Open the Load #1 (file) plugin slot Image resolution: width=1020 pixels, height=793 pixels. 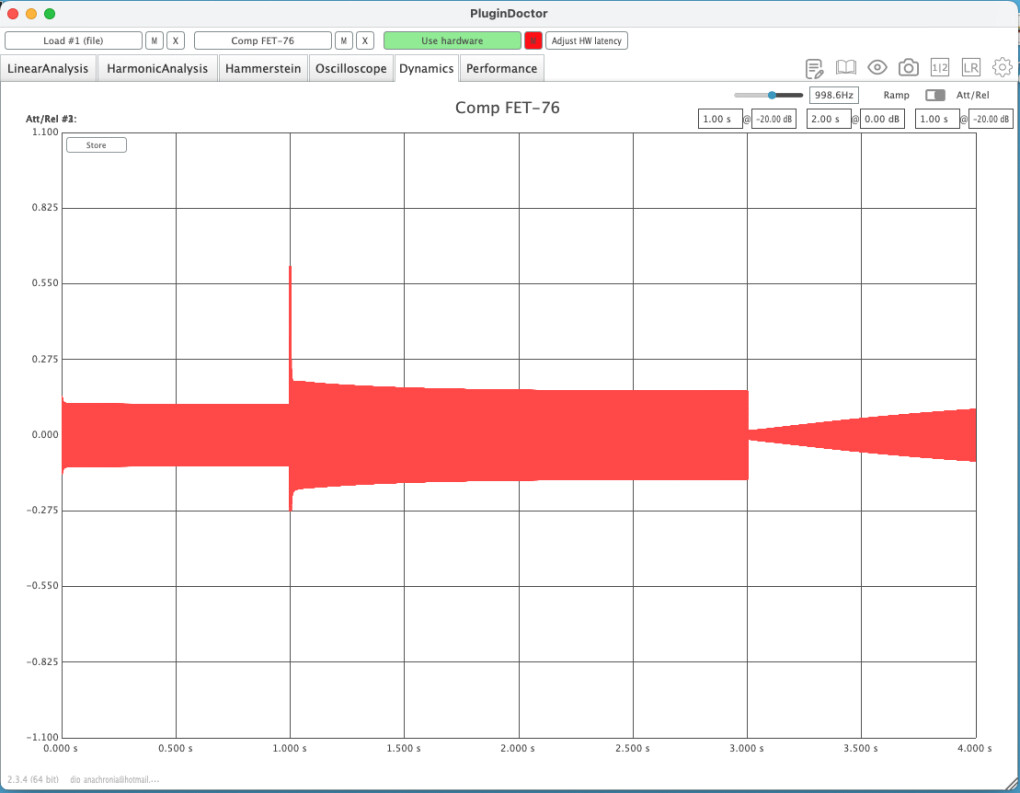coord(74,40)
